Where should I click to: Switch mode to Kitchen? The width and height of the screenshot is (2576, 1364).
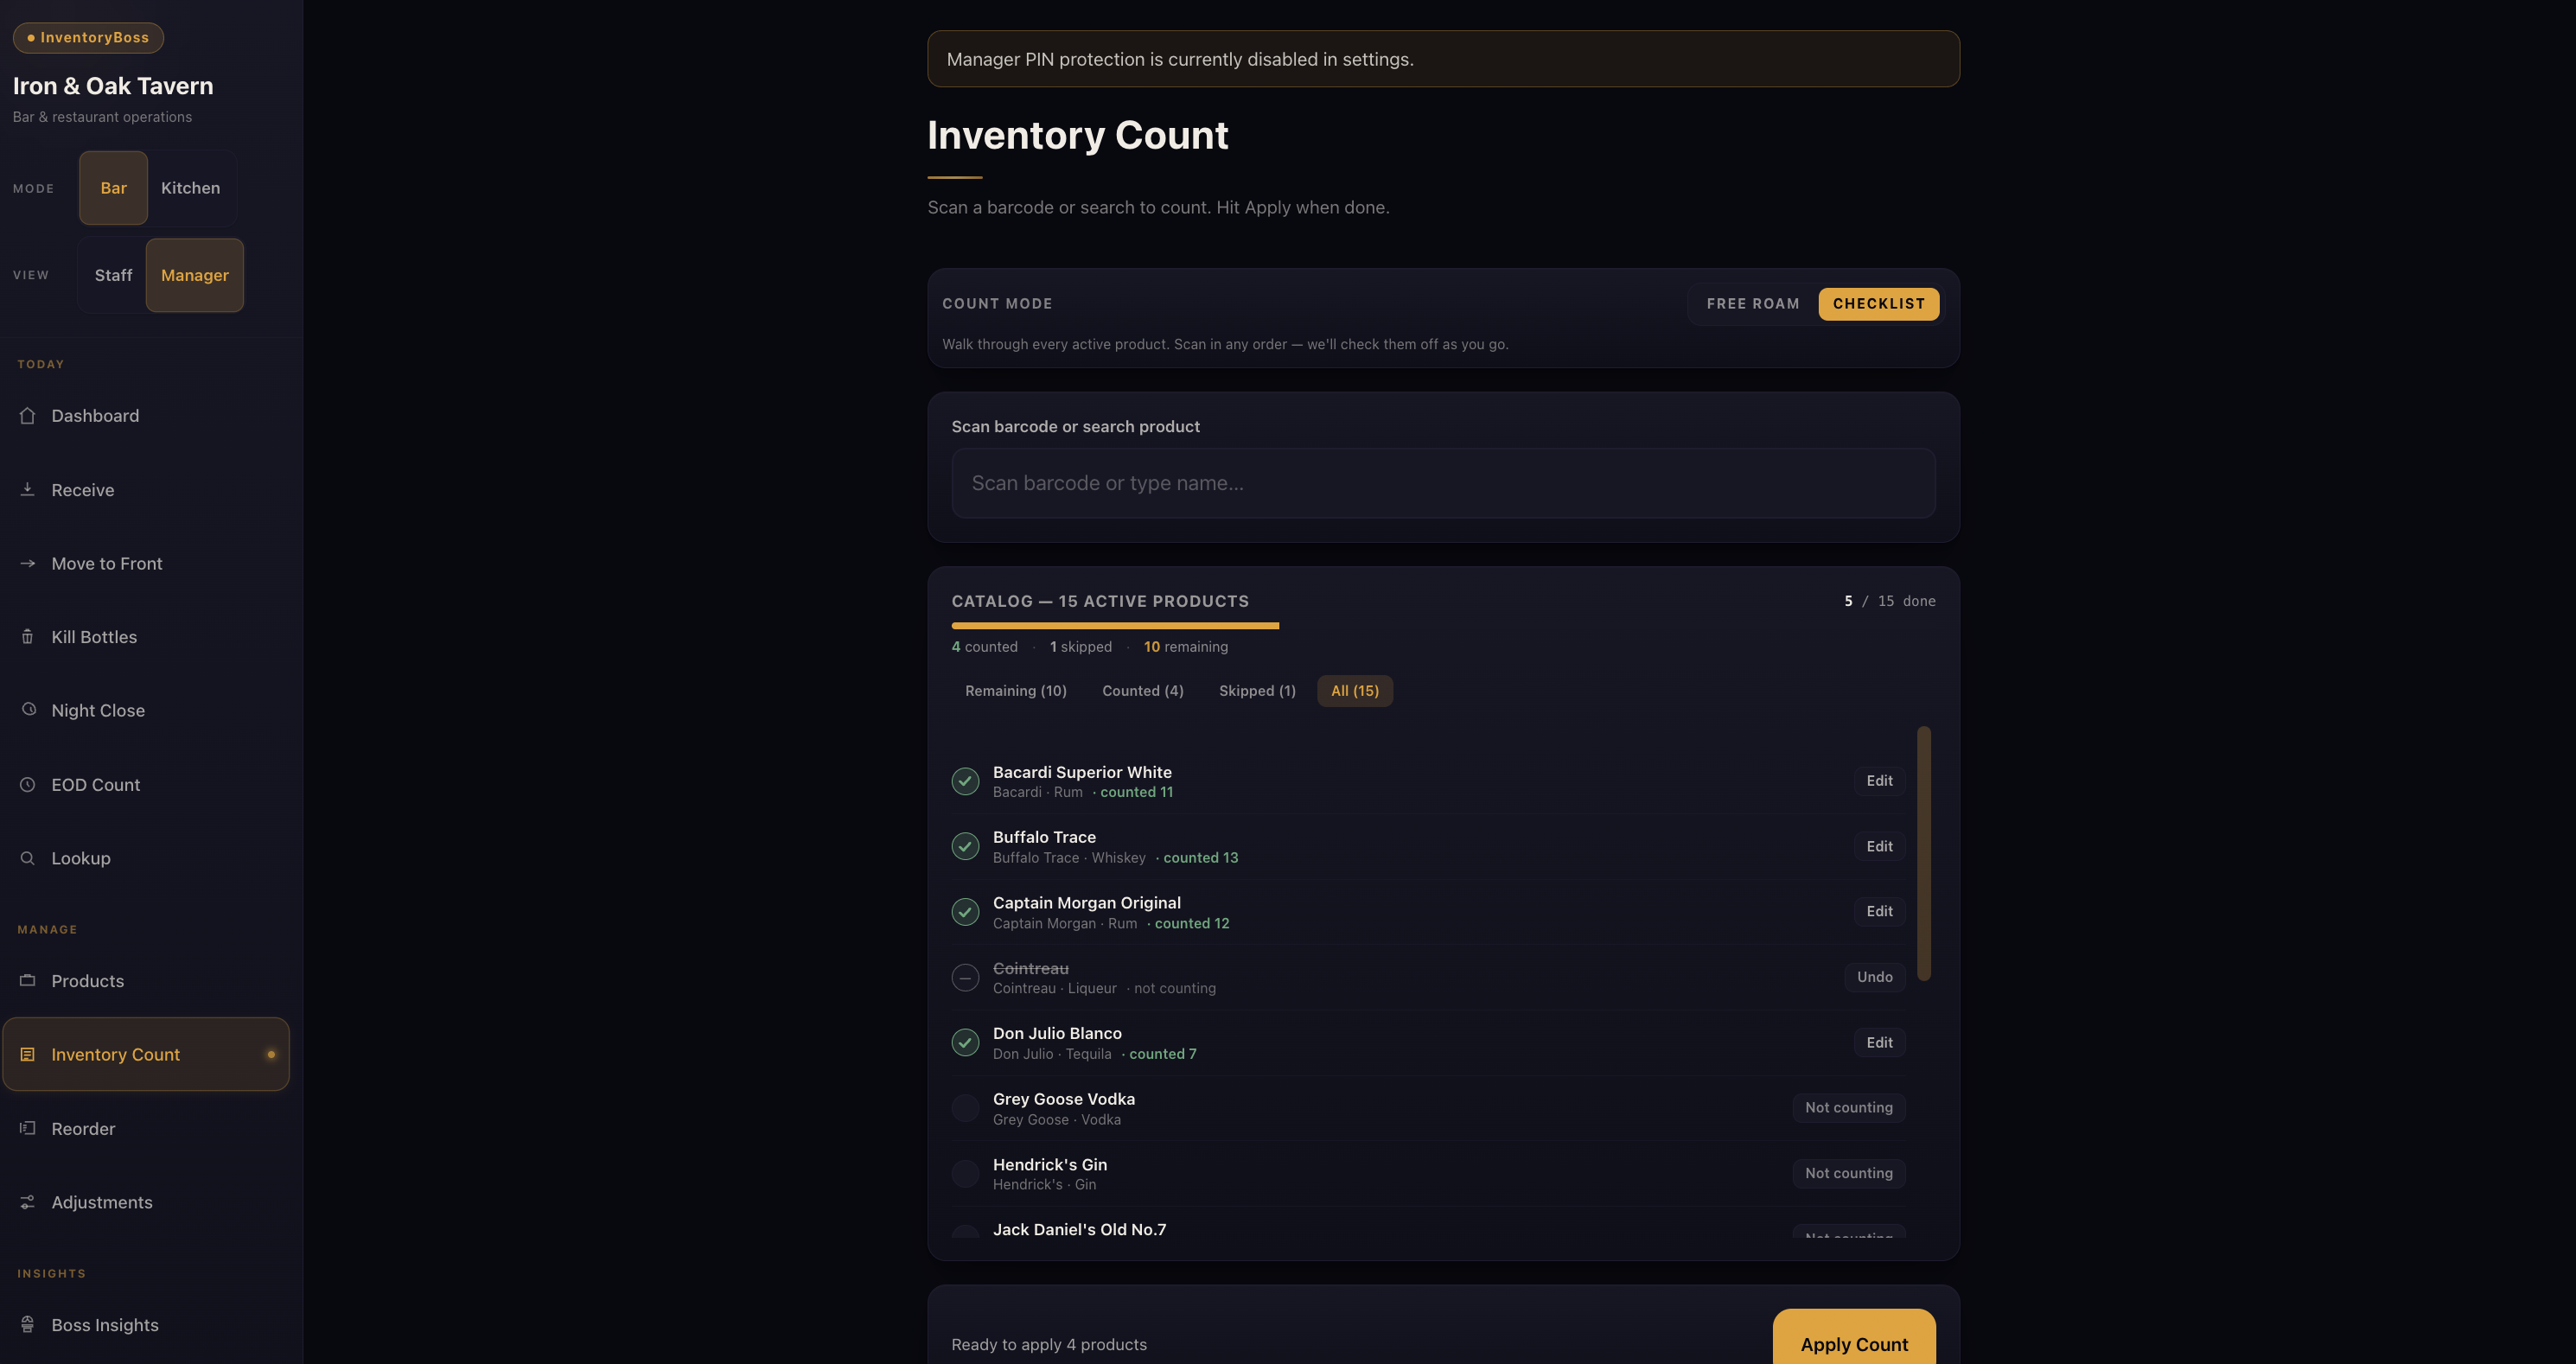190,188
